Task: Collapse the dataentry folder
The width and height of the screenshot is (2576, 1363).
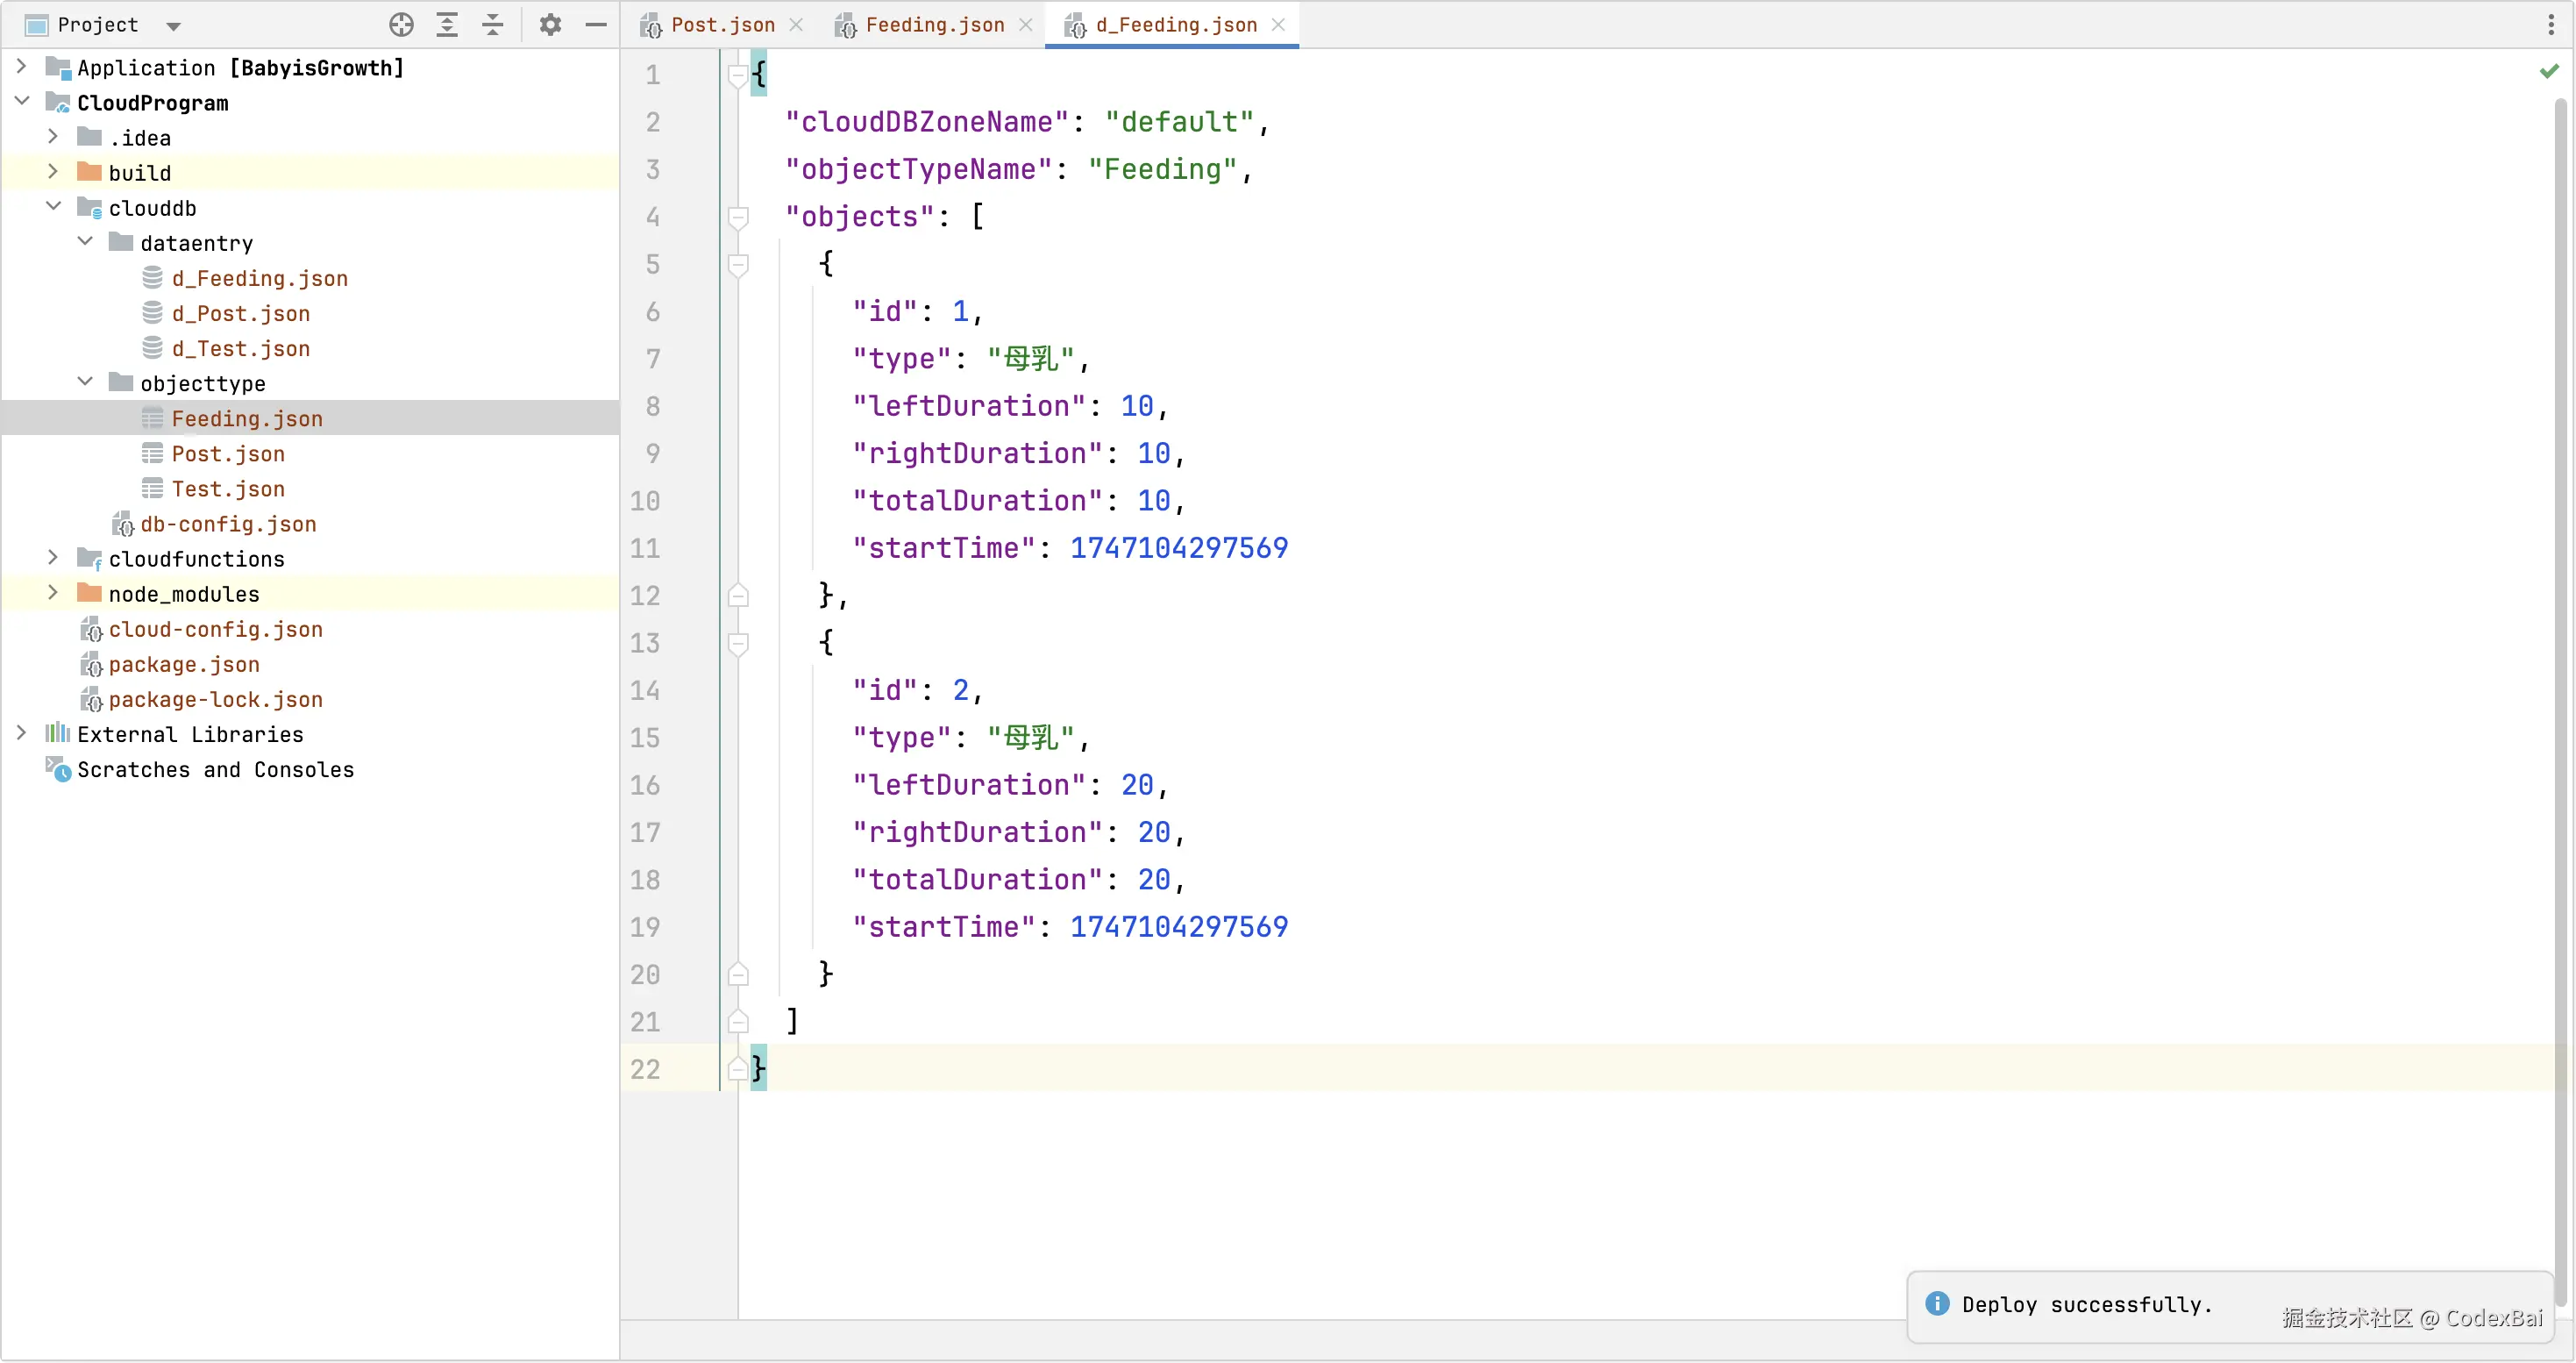Action: pos(85,242)
